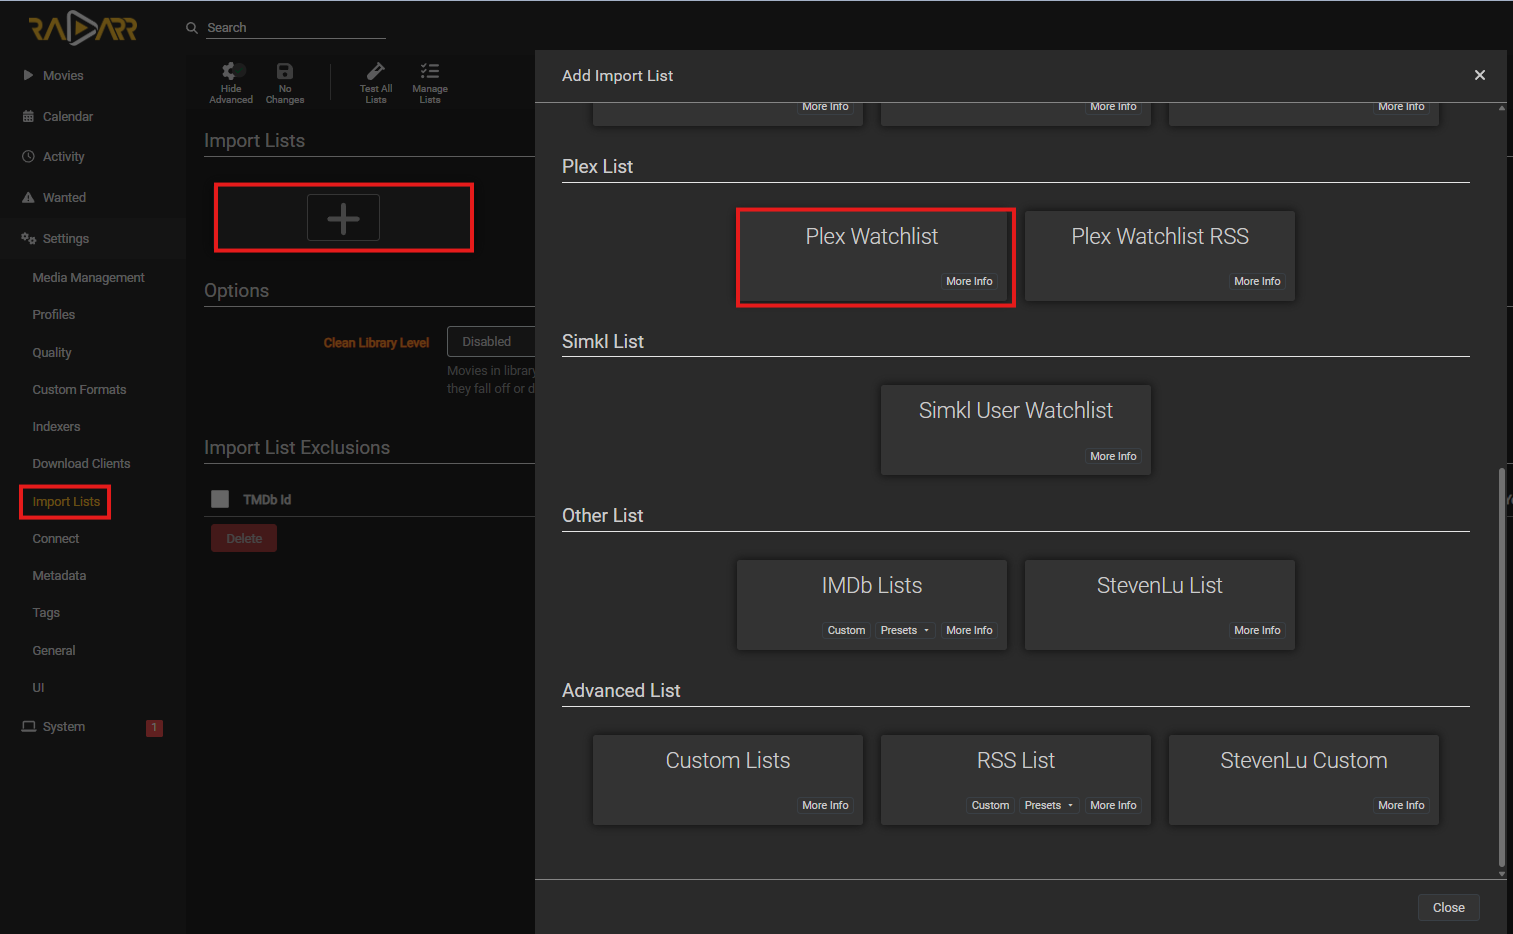Click the search magnifier icon

tap(192, 28)
